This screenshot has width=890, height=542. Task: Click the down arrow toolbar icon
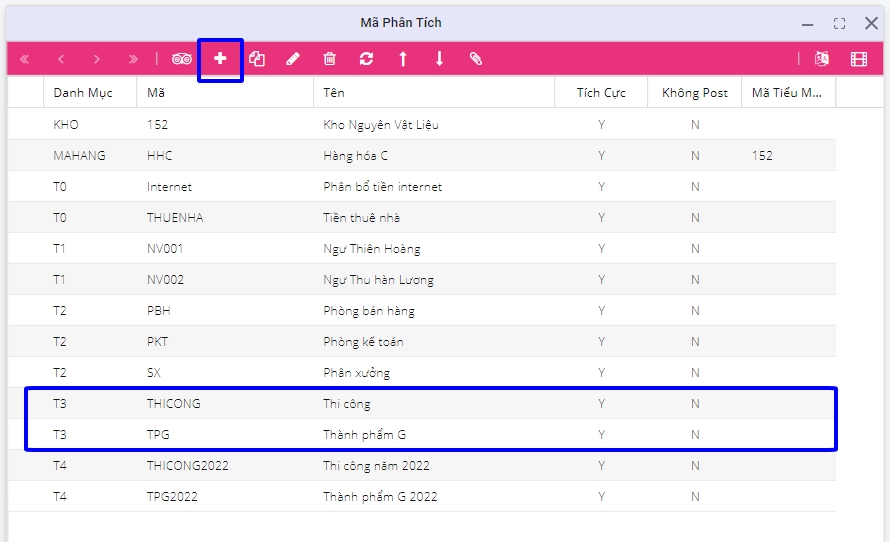pyautogui.click(x=439, y=59)
